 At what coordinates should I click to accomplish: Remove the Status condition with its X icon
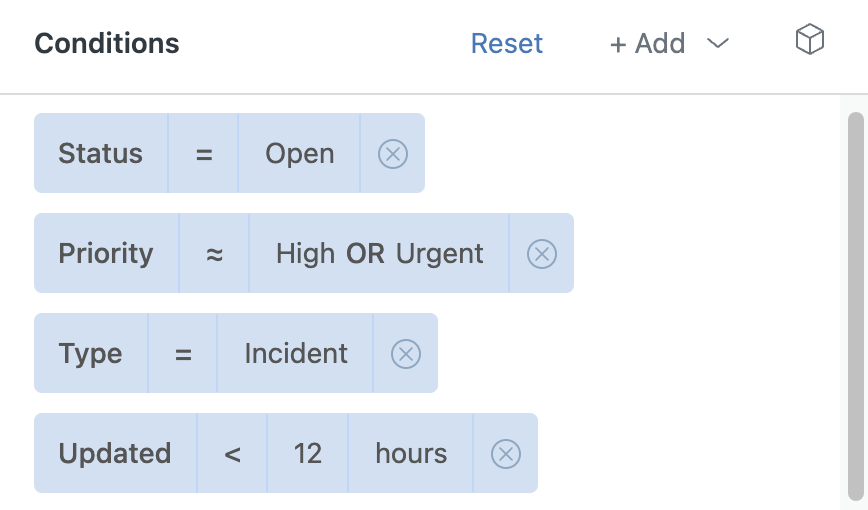393,153
